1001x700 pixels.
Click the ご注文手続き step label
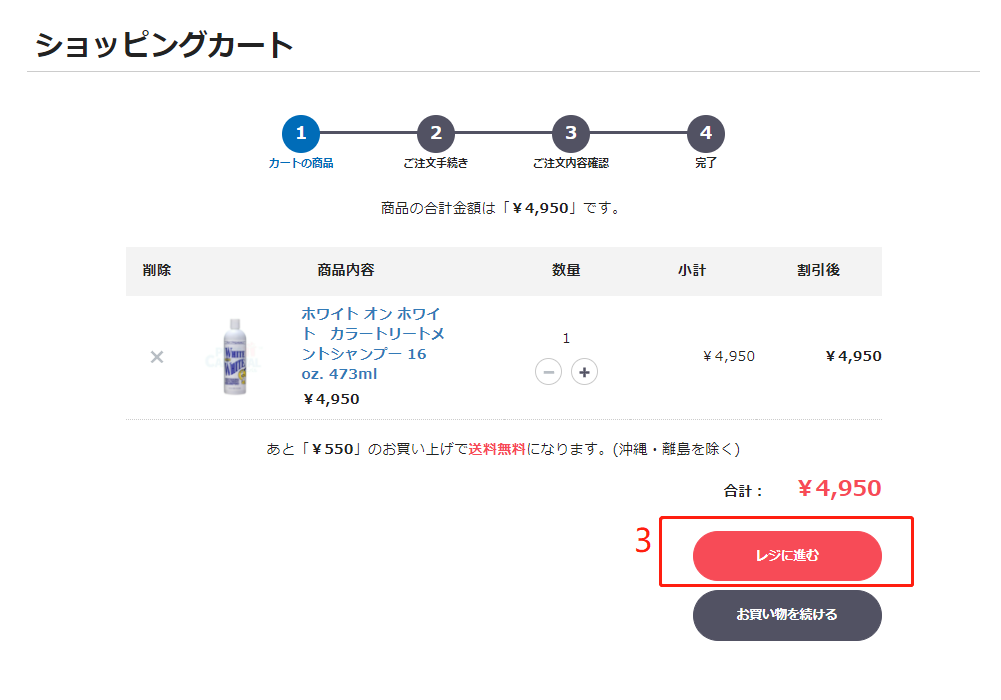[436, 163]
